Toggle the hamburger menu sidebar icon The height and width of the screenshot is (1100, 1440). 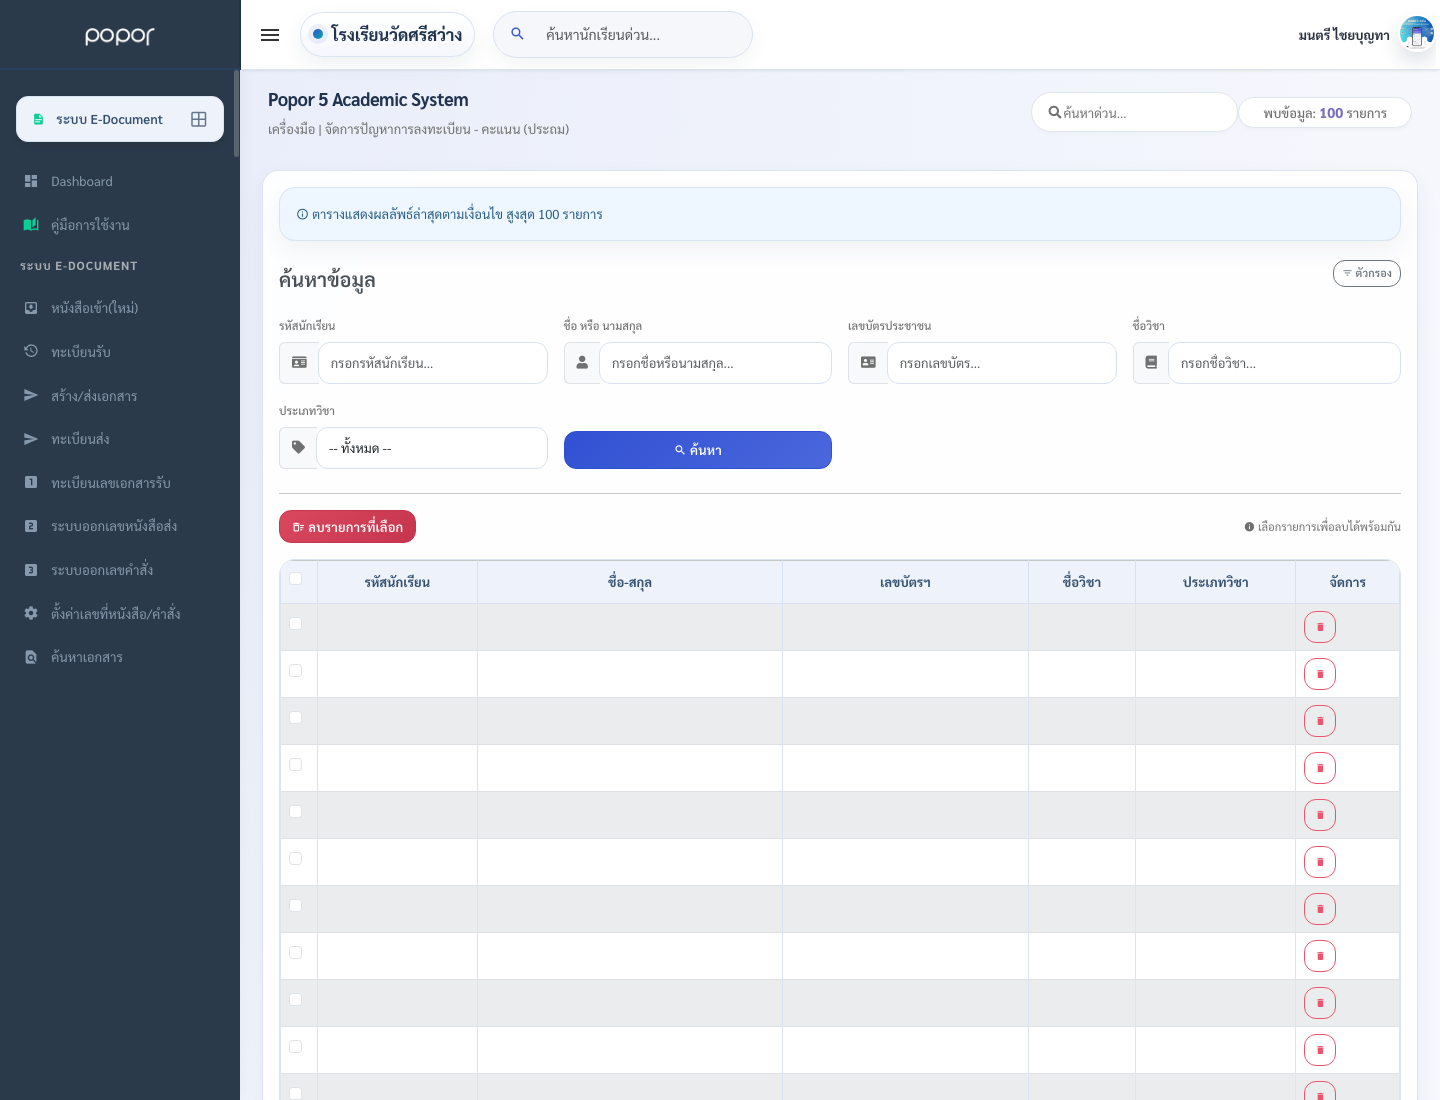click(270, 35)
